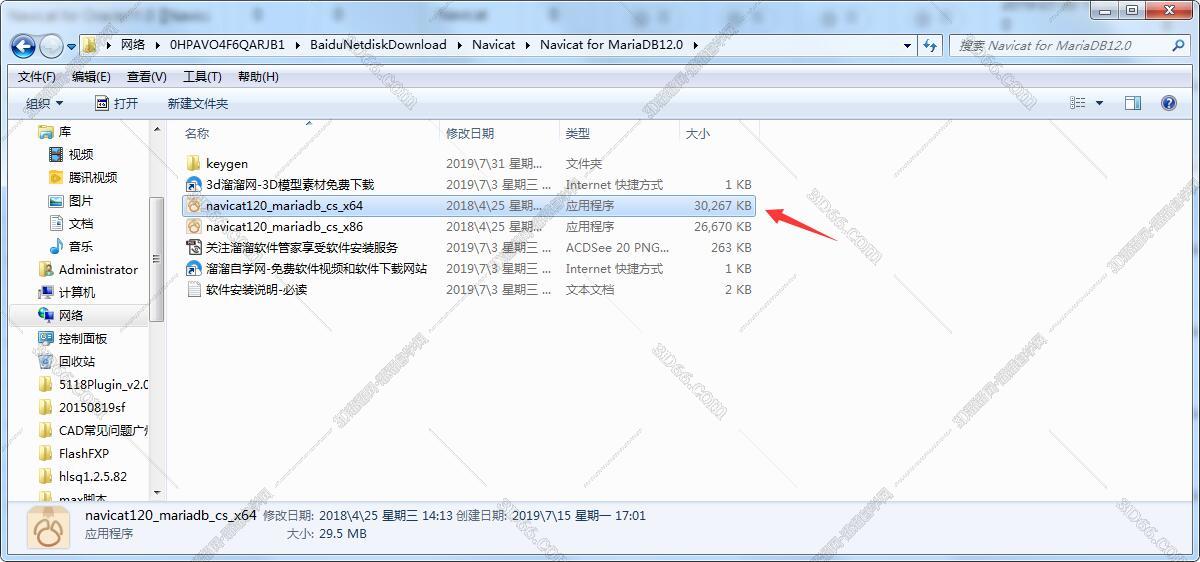Open 回收站 in the navigation pane
The width and height of the screenshot is (1200, 562).
77,361
